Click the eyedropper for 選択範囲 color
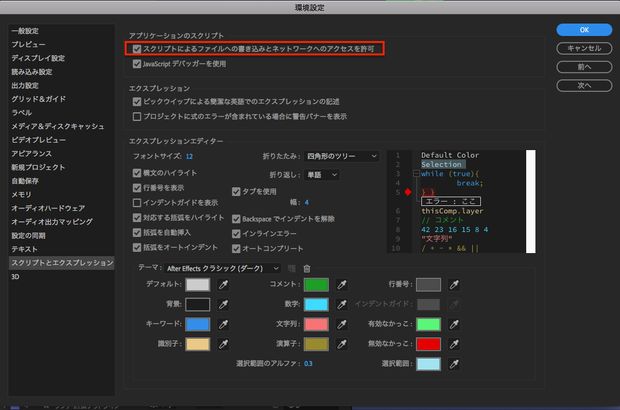The height and width of the screenshot is (410, 620). pos(454,364)
